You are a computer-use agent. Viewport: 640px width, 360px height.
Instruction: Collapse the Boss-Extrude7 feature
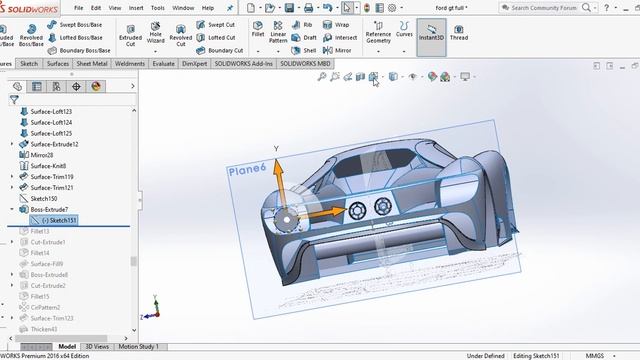[x=12, y=209]
